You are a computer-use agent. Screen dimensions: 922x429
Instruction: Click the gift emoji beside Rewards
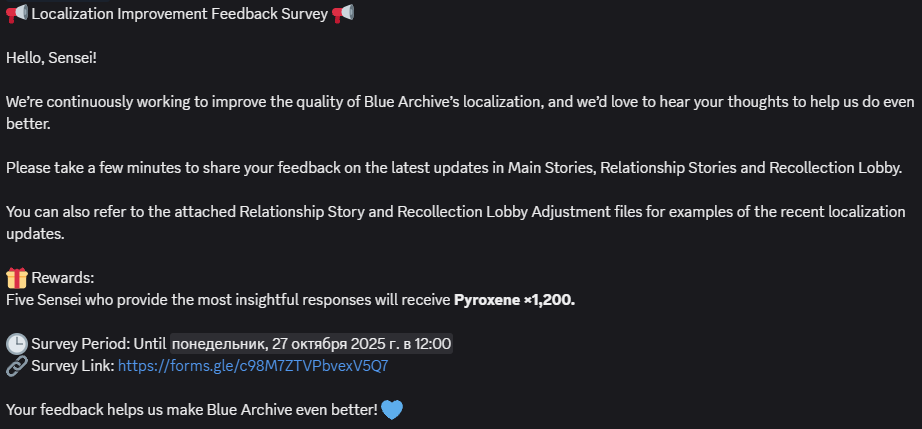coord(16,278)
